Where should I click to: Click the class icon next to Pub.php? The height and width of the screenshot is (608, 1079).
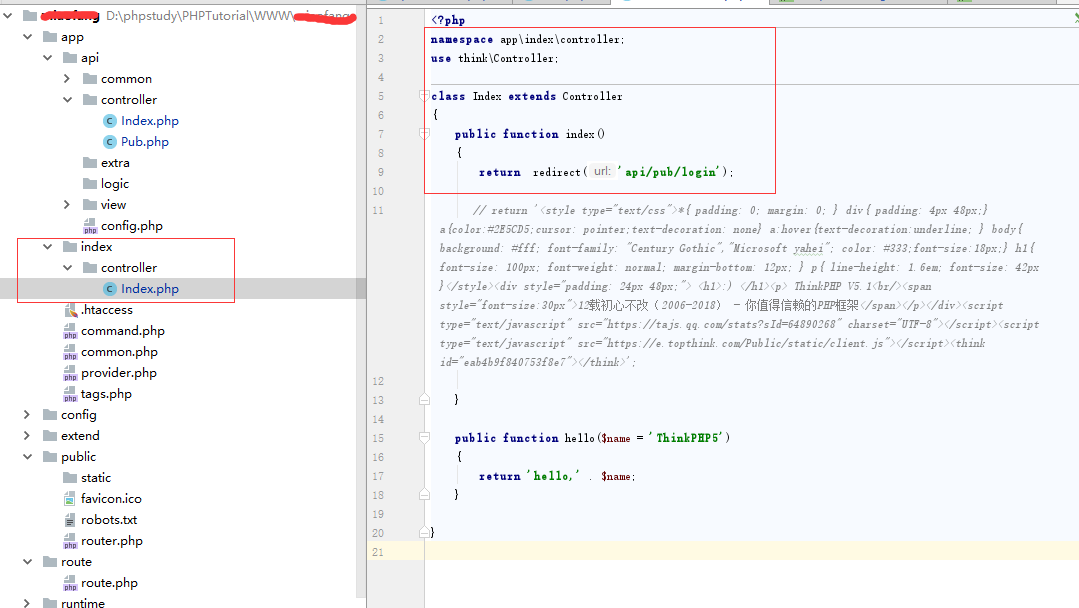110,141
